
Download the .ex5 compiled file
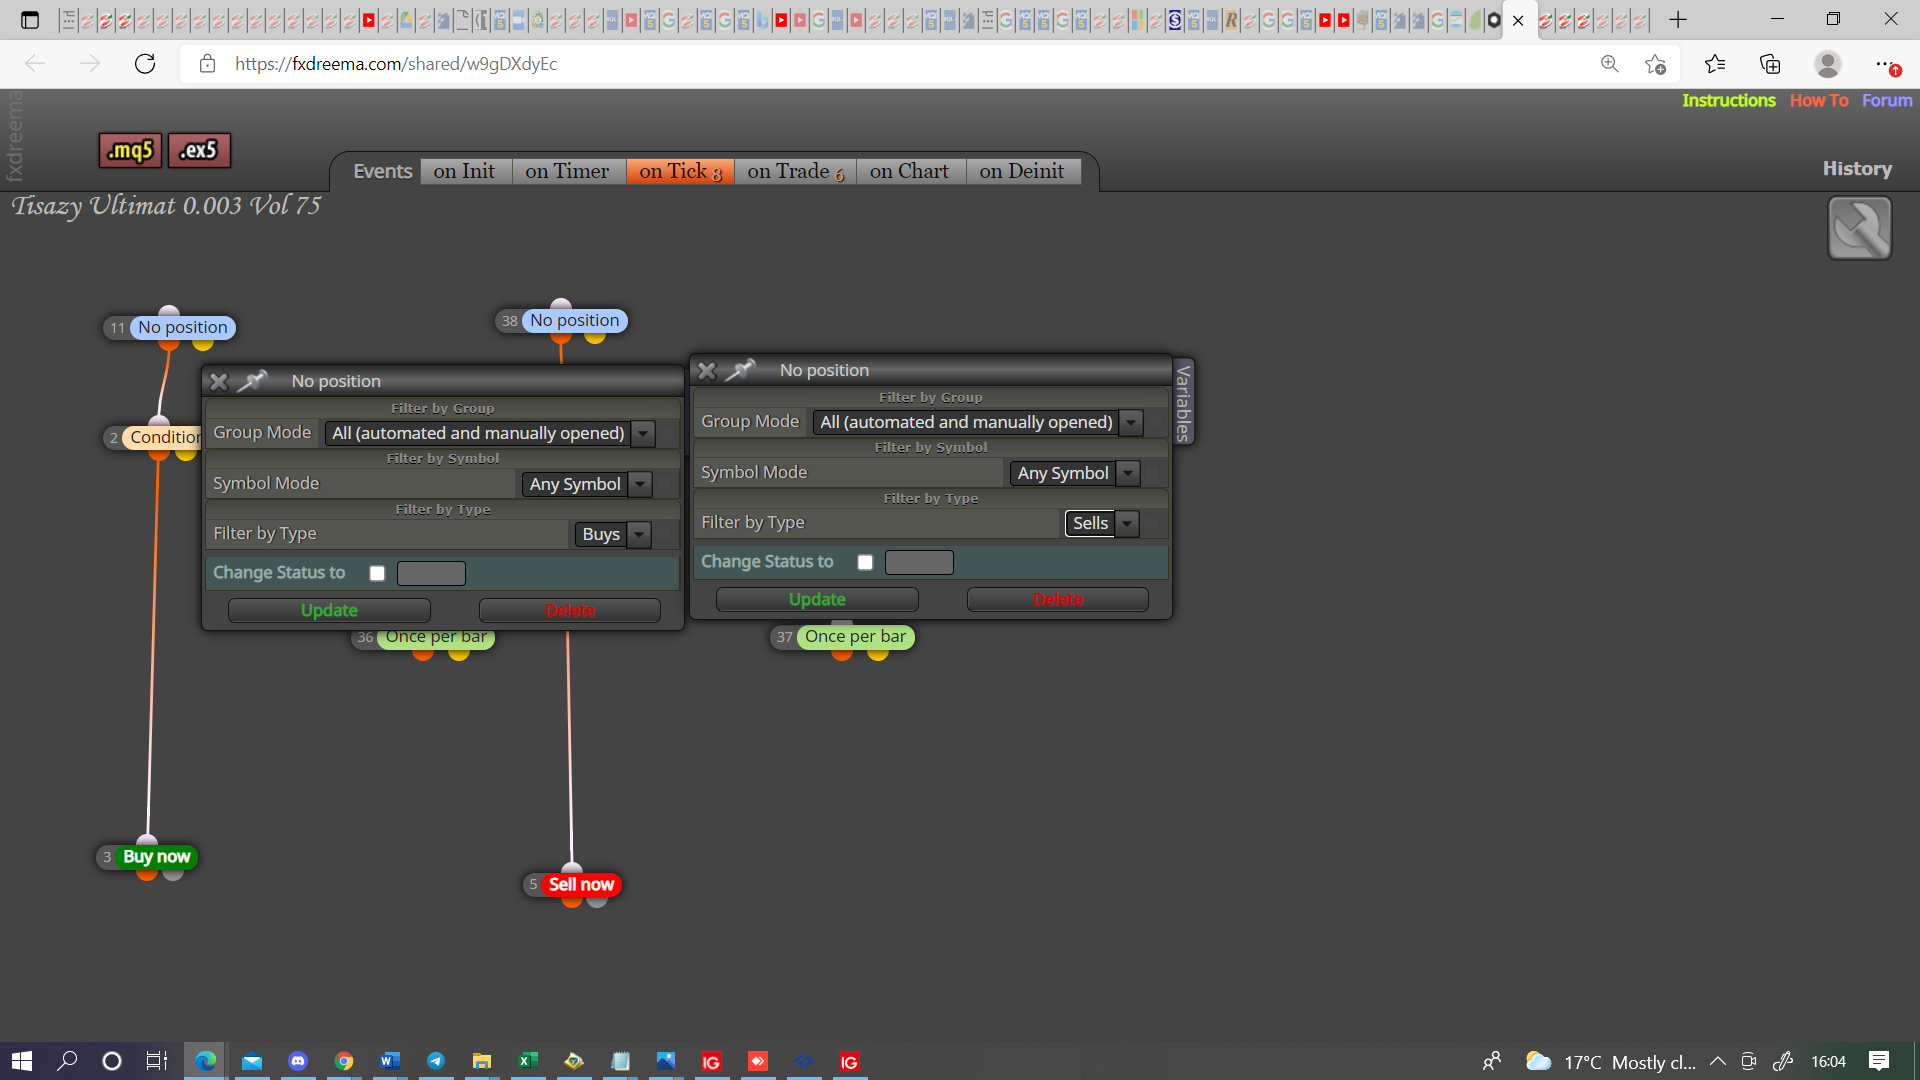click(199, 151)
